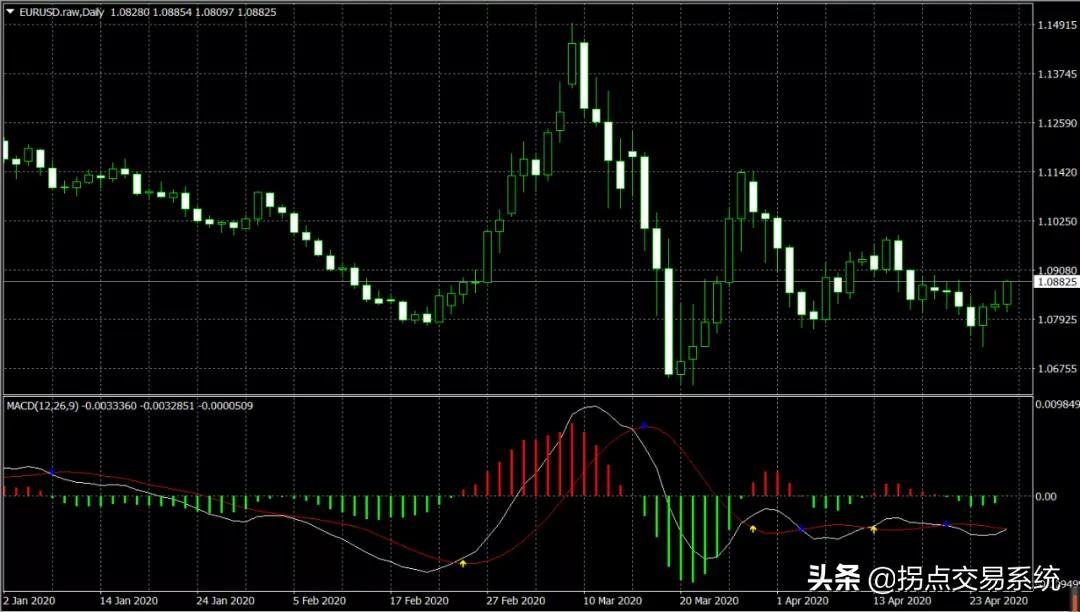
Task: Expand the dropdown triangle before EURUSD.raw
Action: coord(10,12)
